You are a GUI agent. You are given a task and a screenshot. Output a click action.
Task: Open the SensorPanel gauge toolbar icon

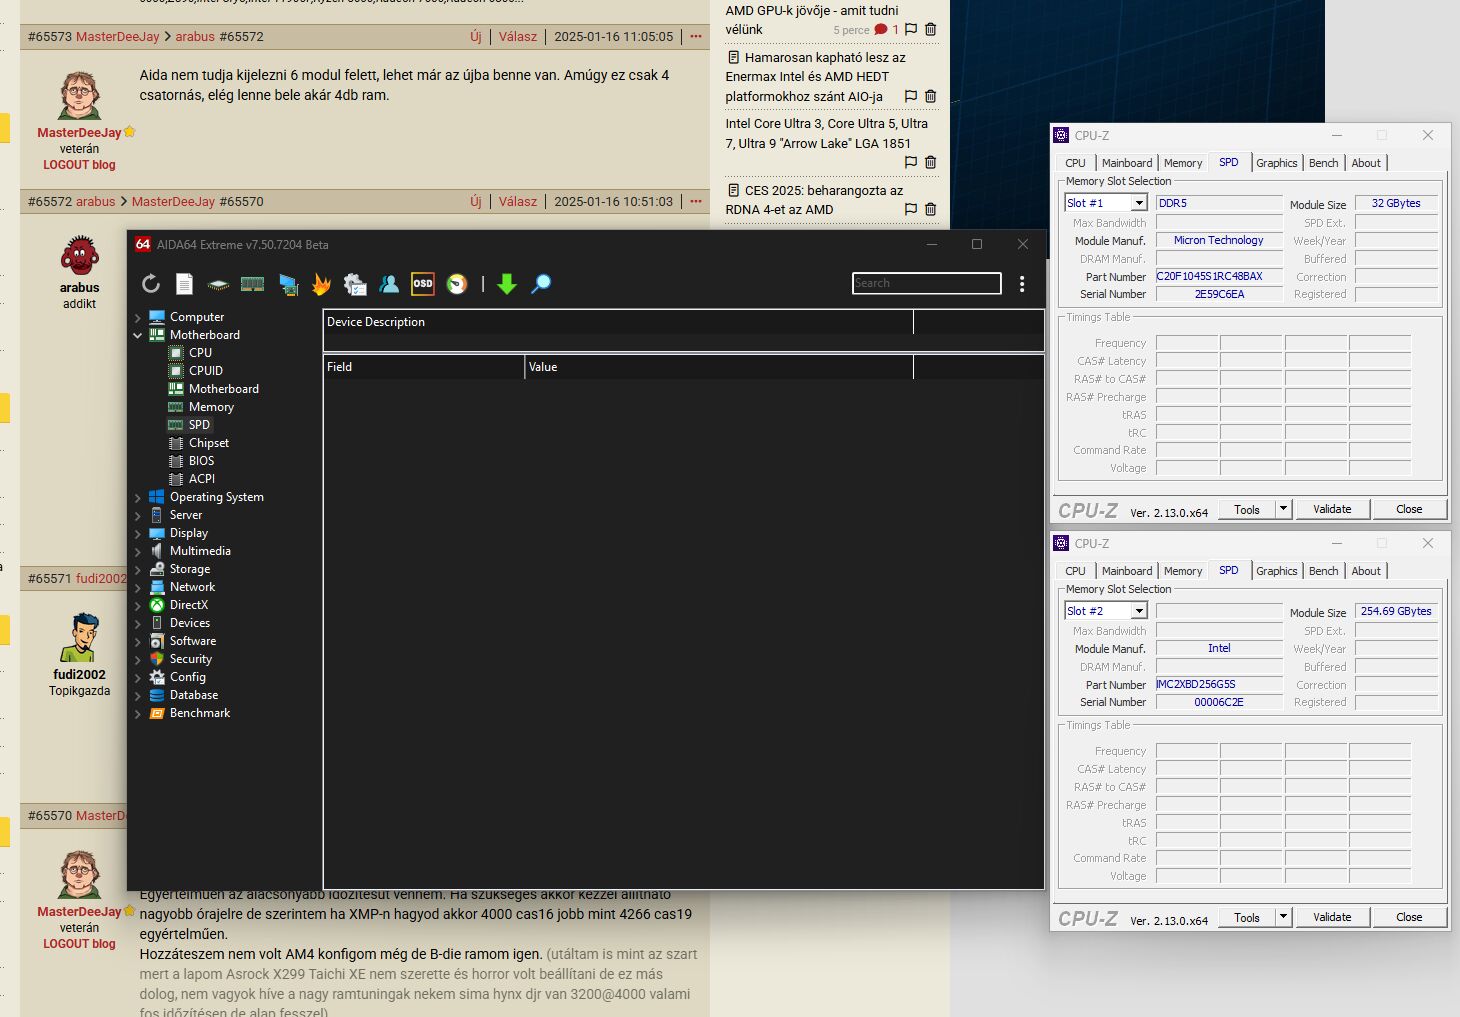(457, 284)
